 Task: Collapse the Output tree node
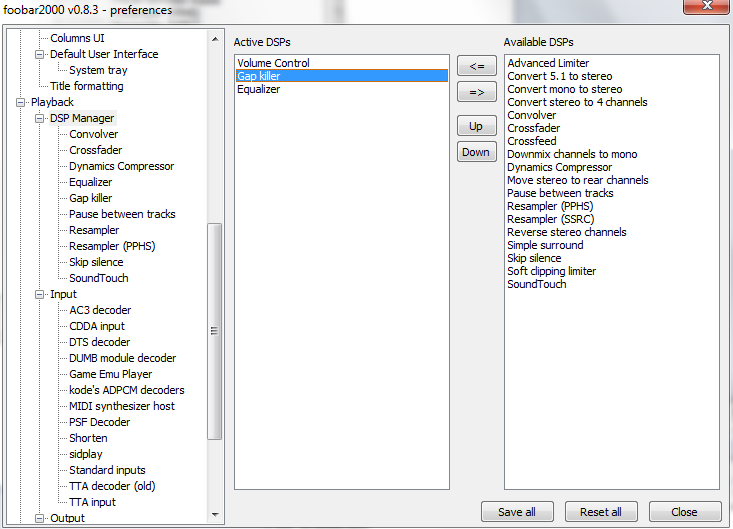tap(39, 518)
